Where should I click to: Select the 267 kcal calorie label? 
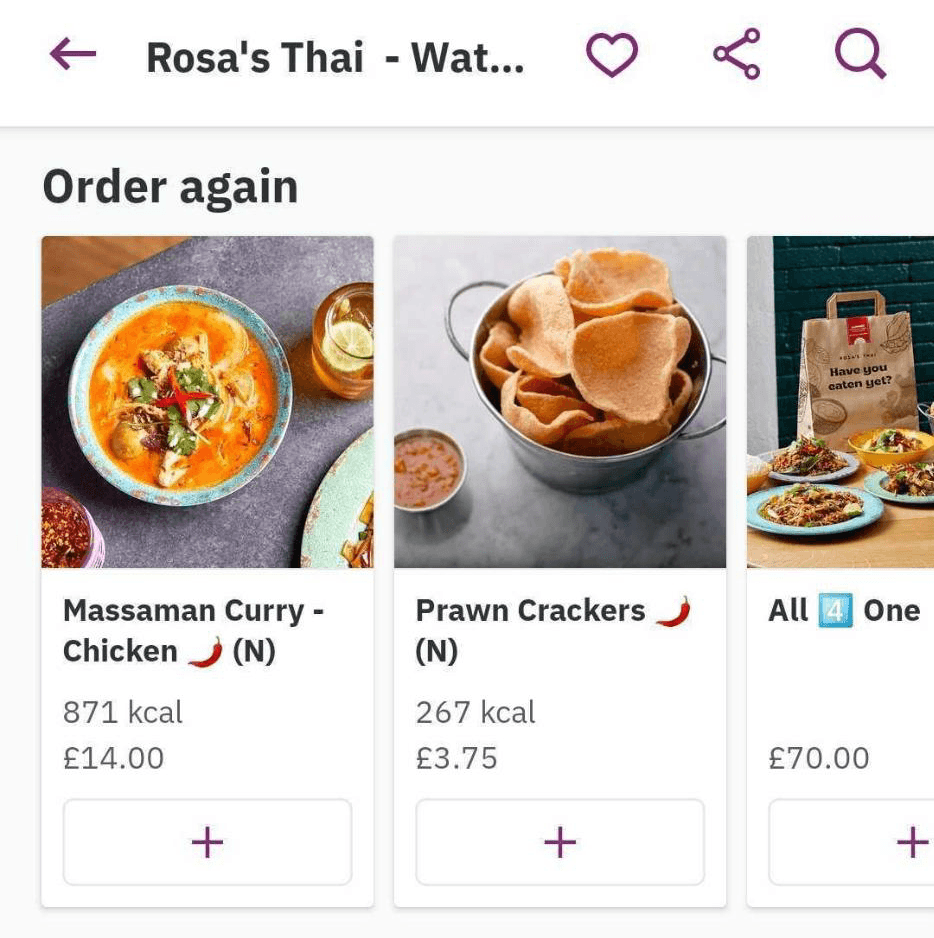coord(476,712)
